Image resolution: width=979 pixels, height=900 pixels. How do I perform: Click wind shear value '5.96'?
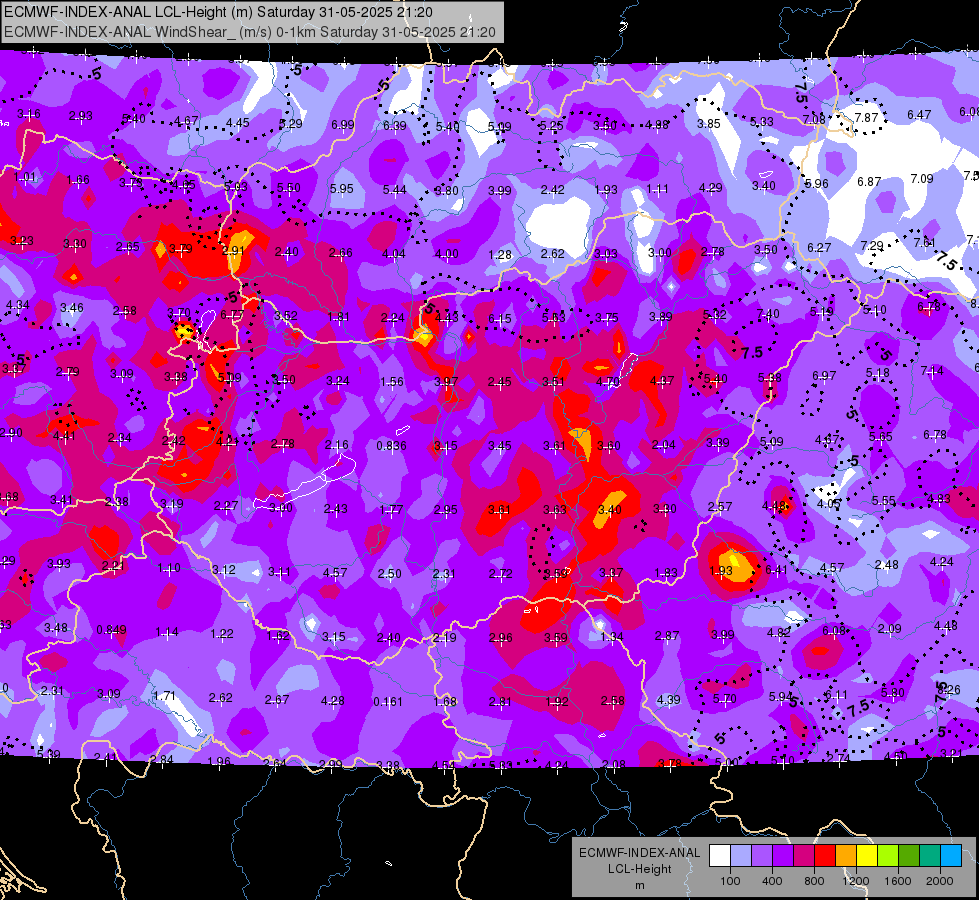point(816,184)
